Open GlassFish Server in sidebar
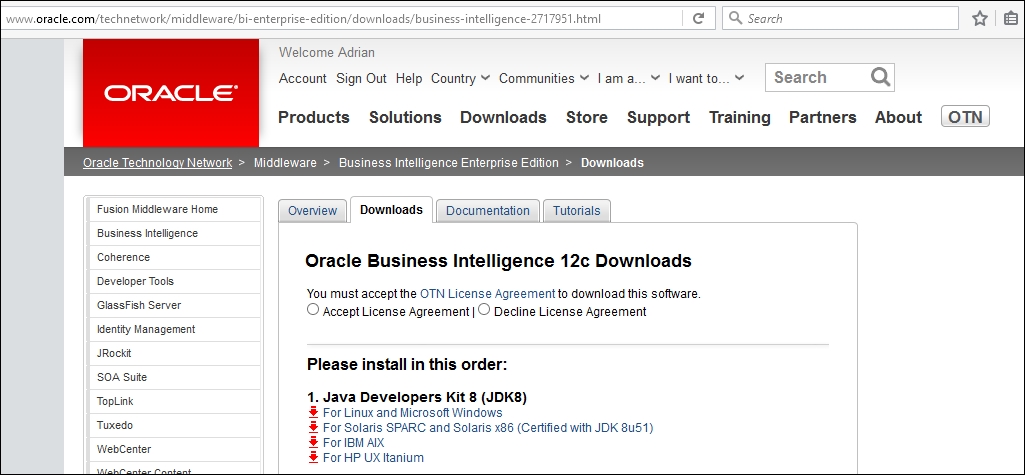 [x=175, y=305]
